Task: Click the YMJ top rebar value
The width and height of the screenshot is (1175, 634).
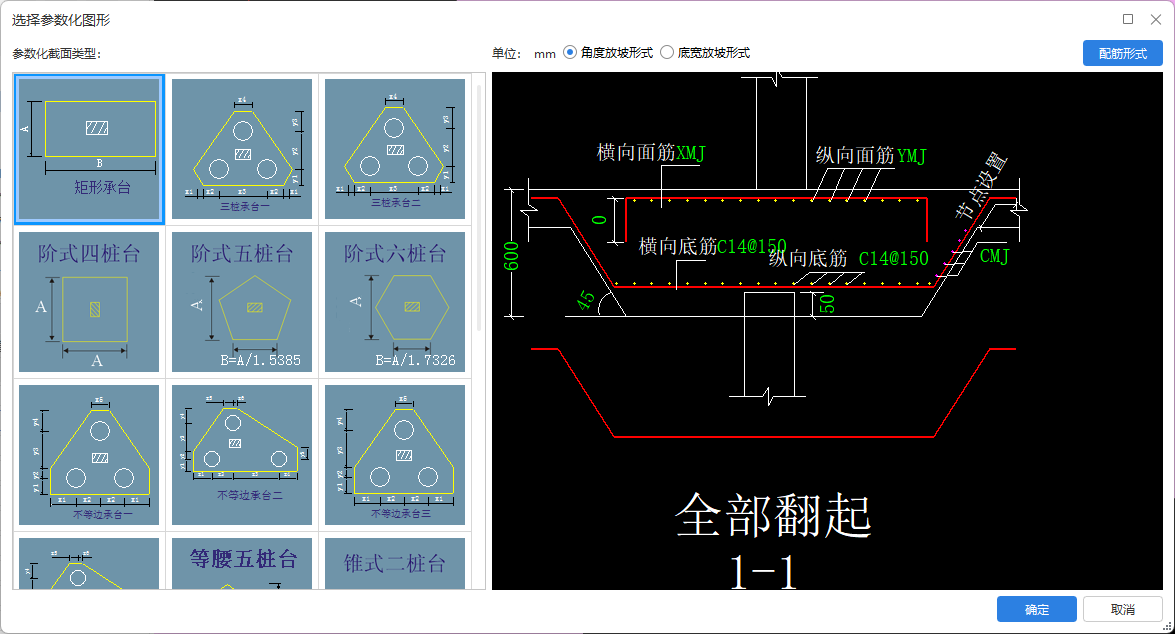Action: pos(912,156)
